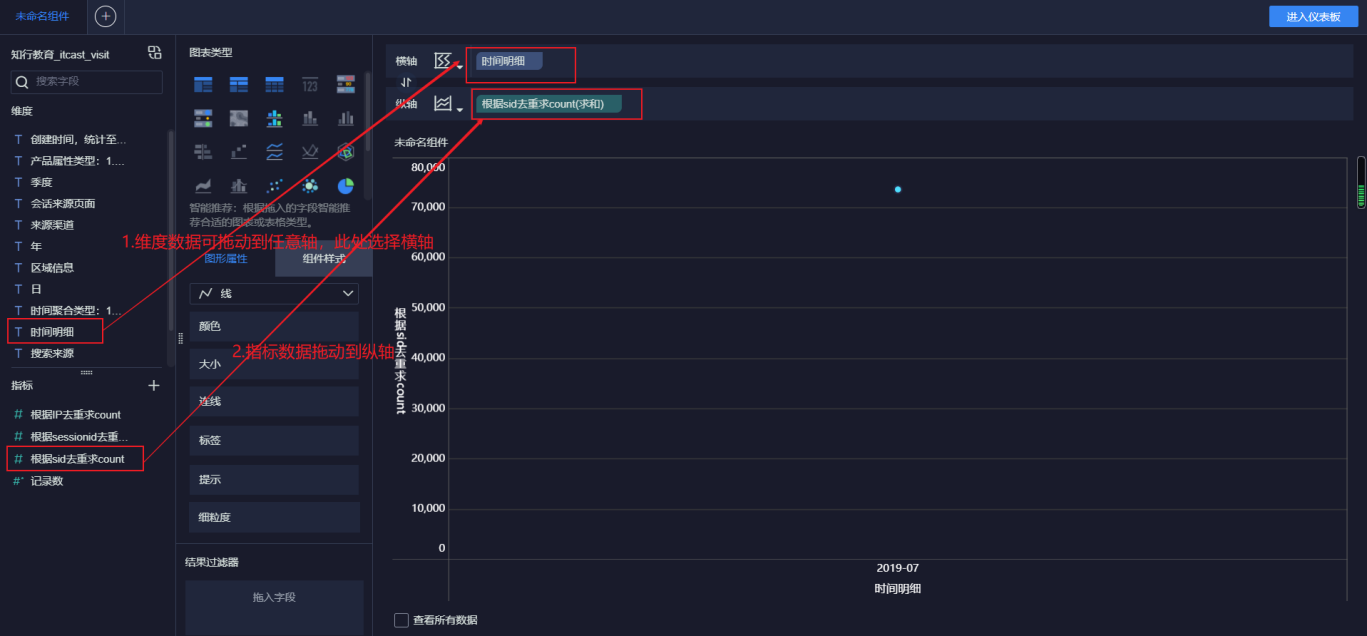Select the 123 KPI indicator card type

tap(310, 84)
